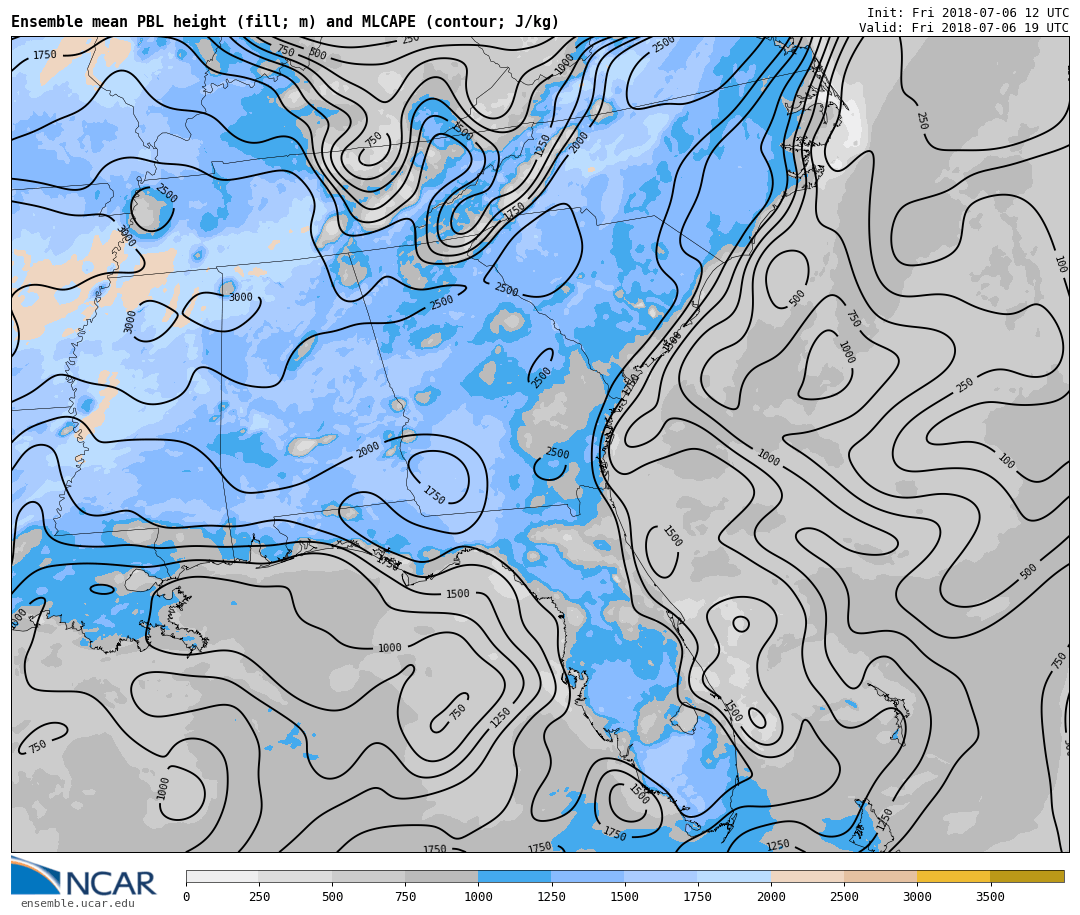This screenshot has width=1080, height=915.
Task: Click colorbar tick label '2000'
Action: pyautogui.click(x=771, y=896)
